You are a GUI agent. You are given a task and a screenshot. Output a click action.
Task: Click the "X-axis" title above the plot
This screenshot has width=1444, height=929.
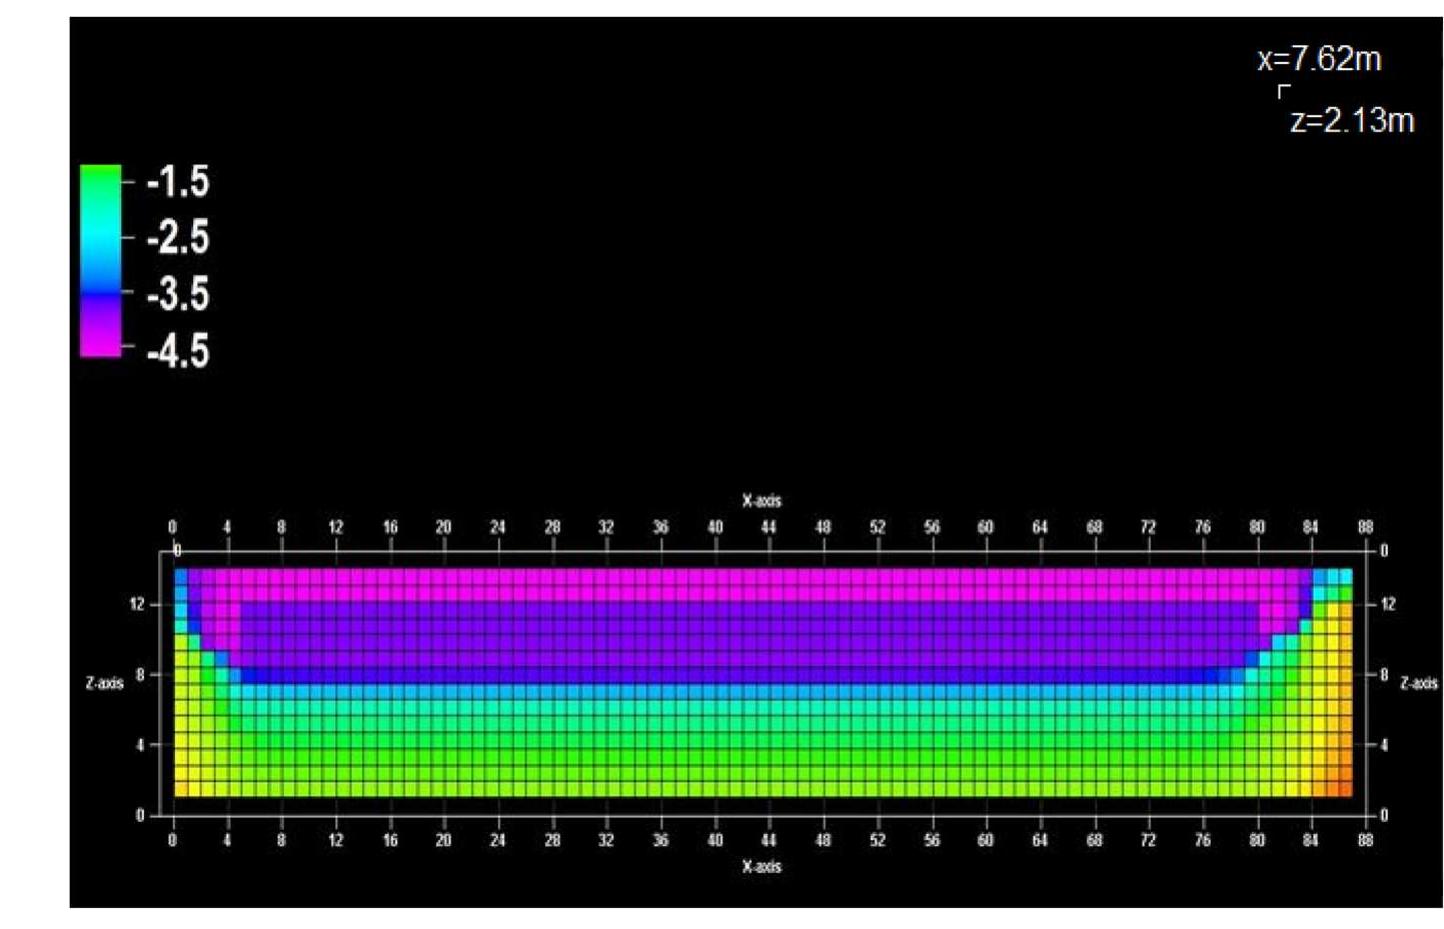[x=762, y=500]
